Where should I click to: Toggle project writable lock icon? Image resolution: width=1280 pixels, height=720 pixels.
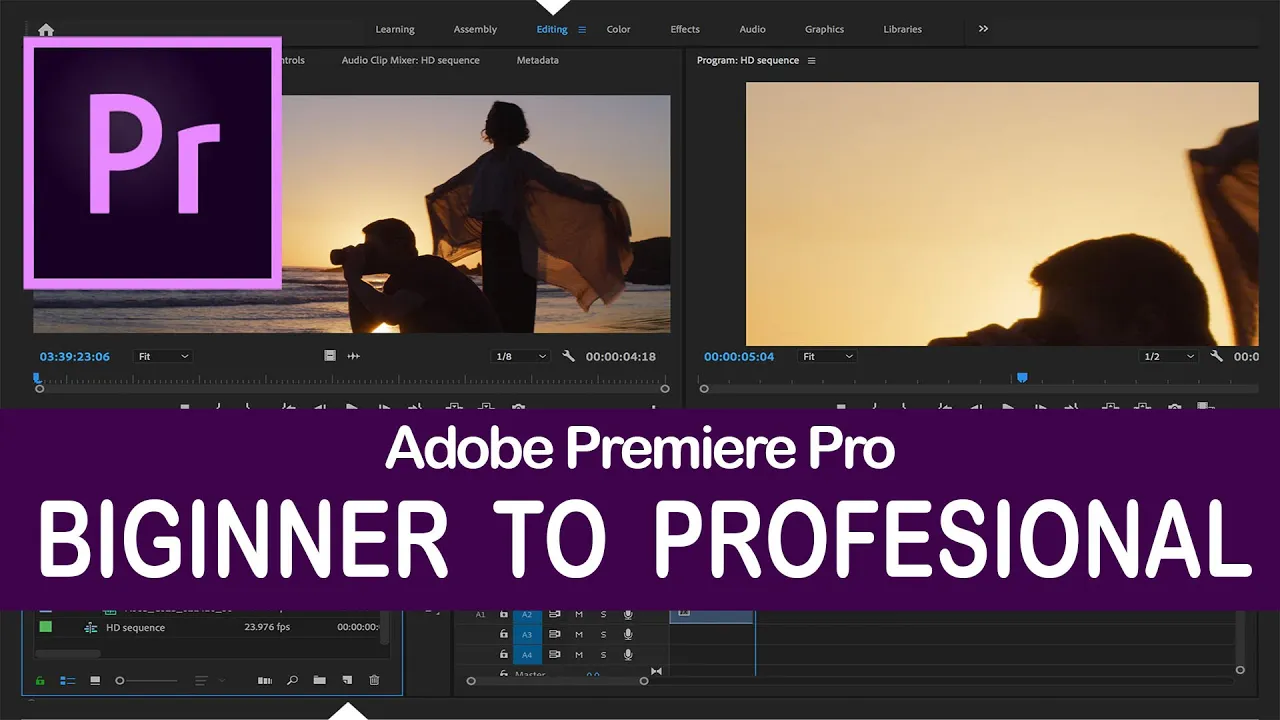[40, 681]
